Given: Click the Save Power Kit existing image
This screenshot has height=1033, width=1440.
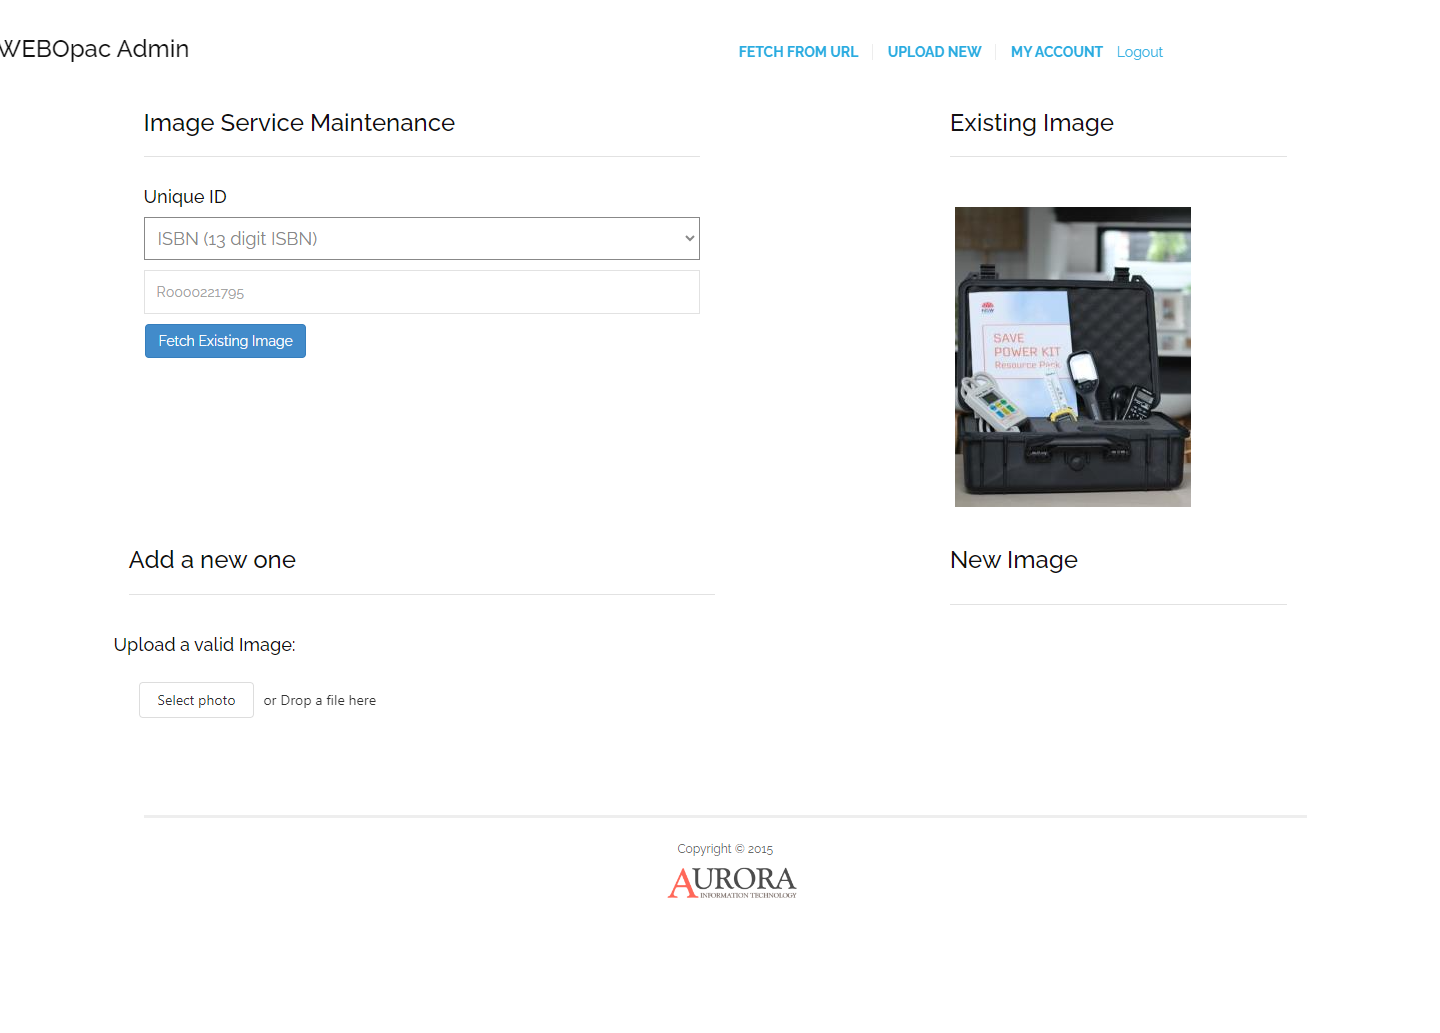Looking at the screenshot, I should pos(1072,357).
